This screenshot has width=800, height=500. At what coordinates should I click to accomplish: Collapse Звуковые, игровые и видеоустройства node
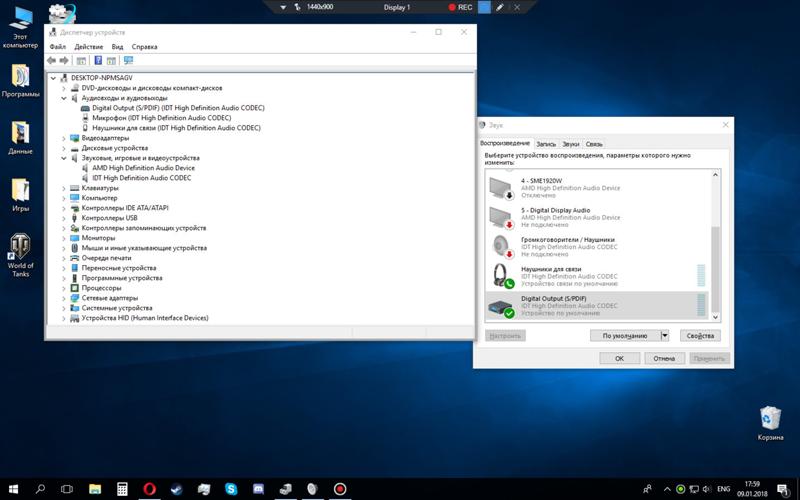pos(64,158)
